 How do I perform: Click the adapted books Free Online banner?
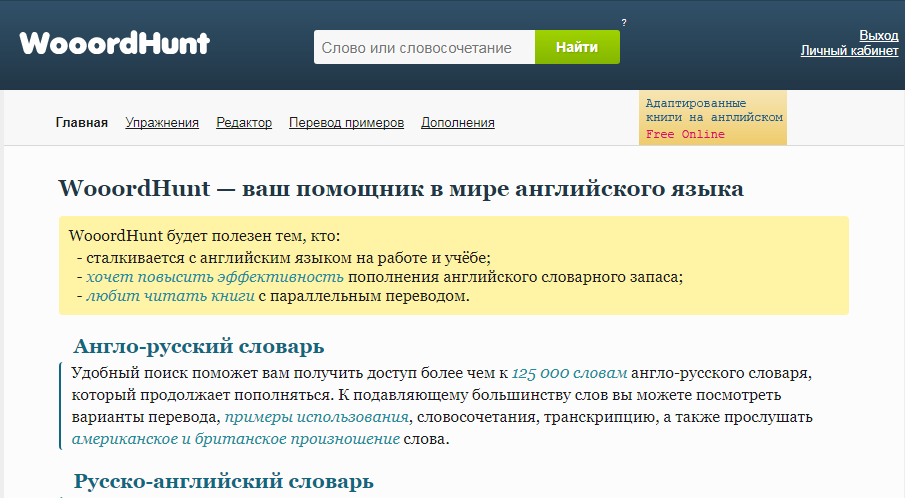pos(713,118)
